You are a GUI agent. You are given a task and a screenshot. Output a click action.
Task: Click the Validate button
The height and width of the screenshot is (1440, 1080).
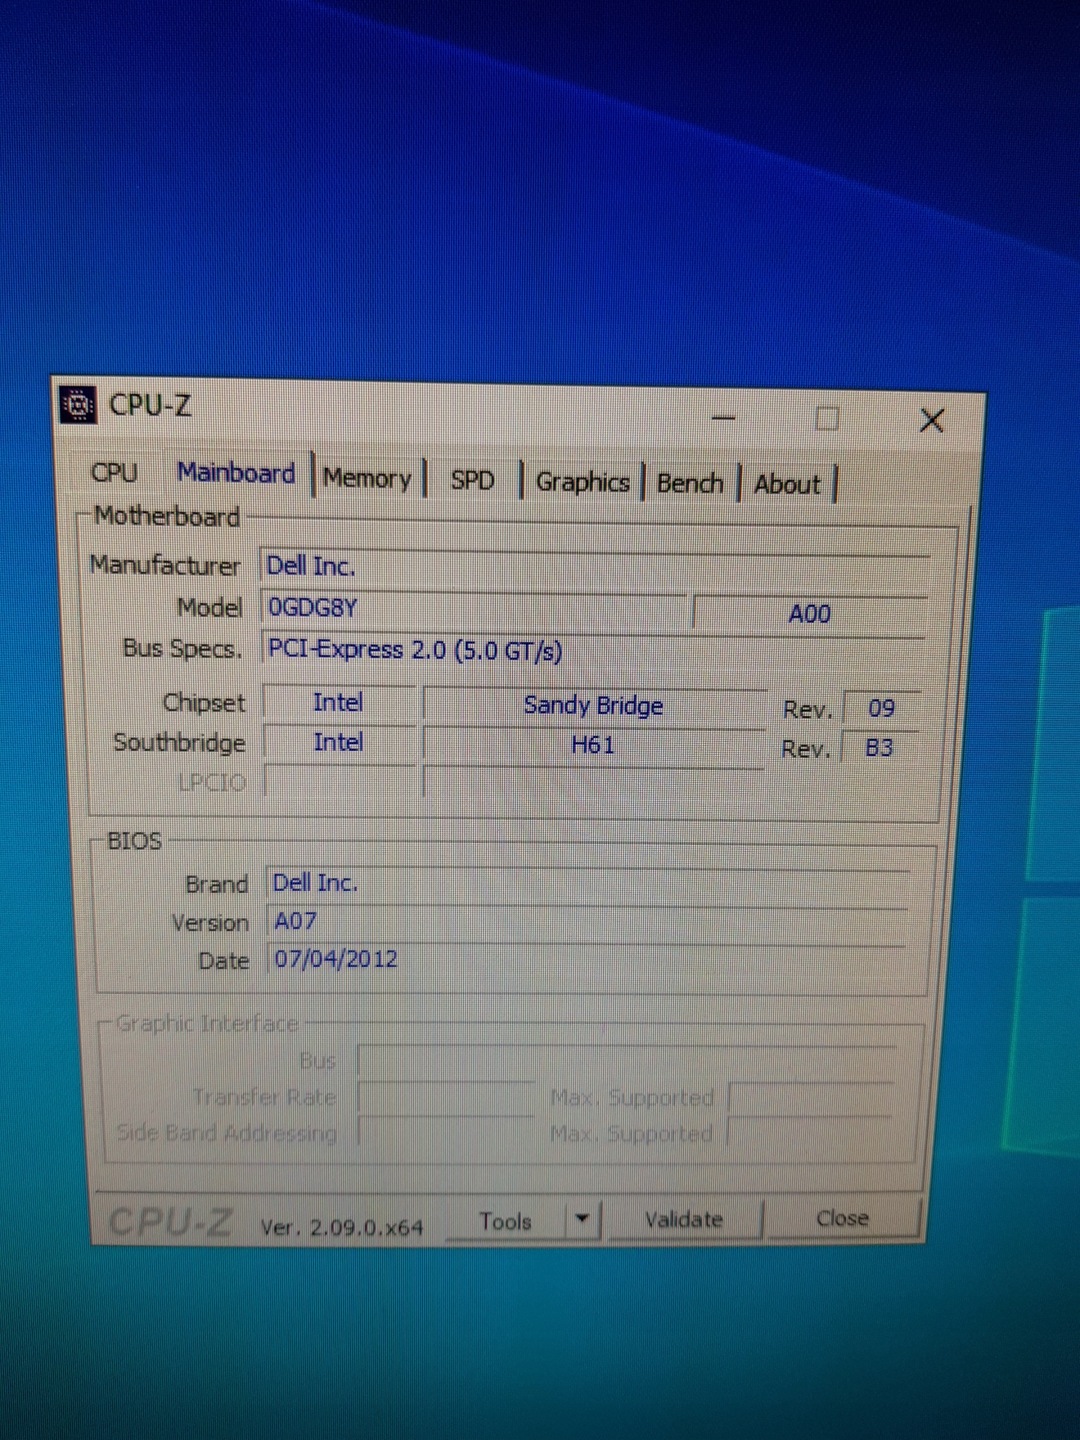(684, 1220)
